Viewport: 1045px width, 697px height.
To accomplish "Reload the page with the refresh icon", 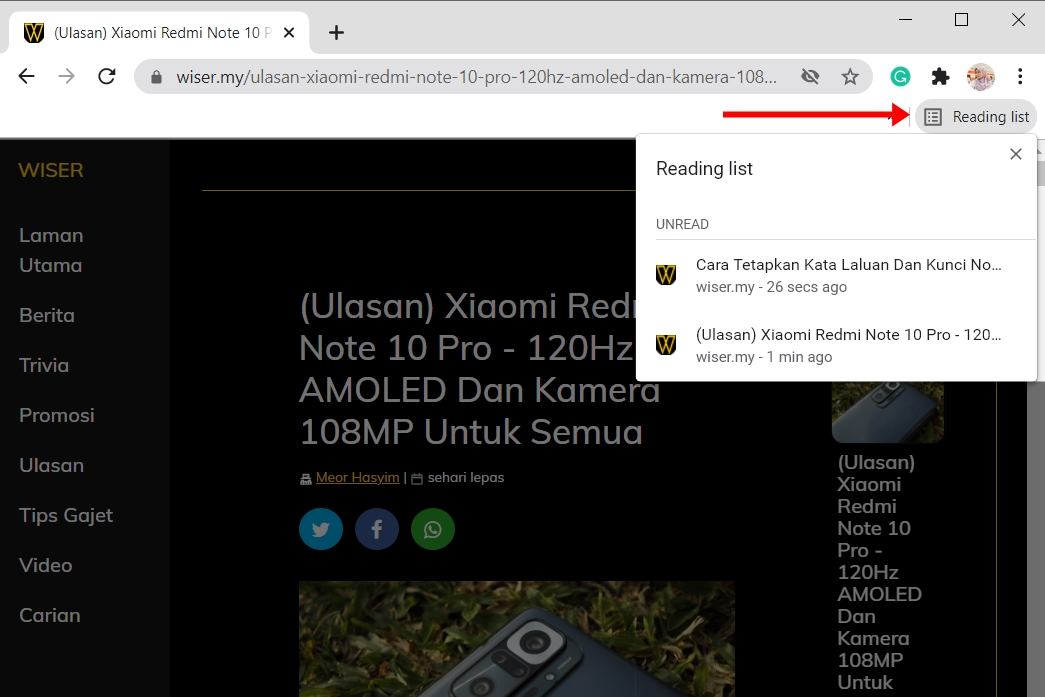I will pyautogui.click(x=107, y=77).
